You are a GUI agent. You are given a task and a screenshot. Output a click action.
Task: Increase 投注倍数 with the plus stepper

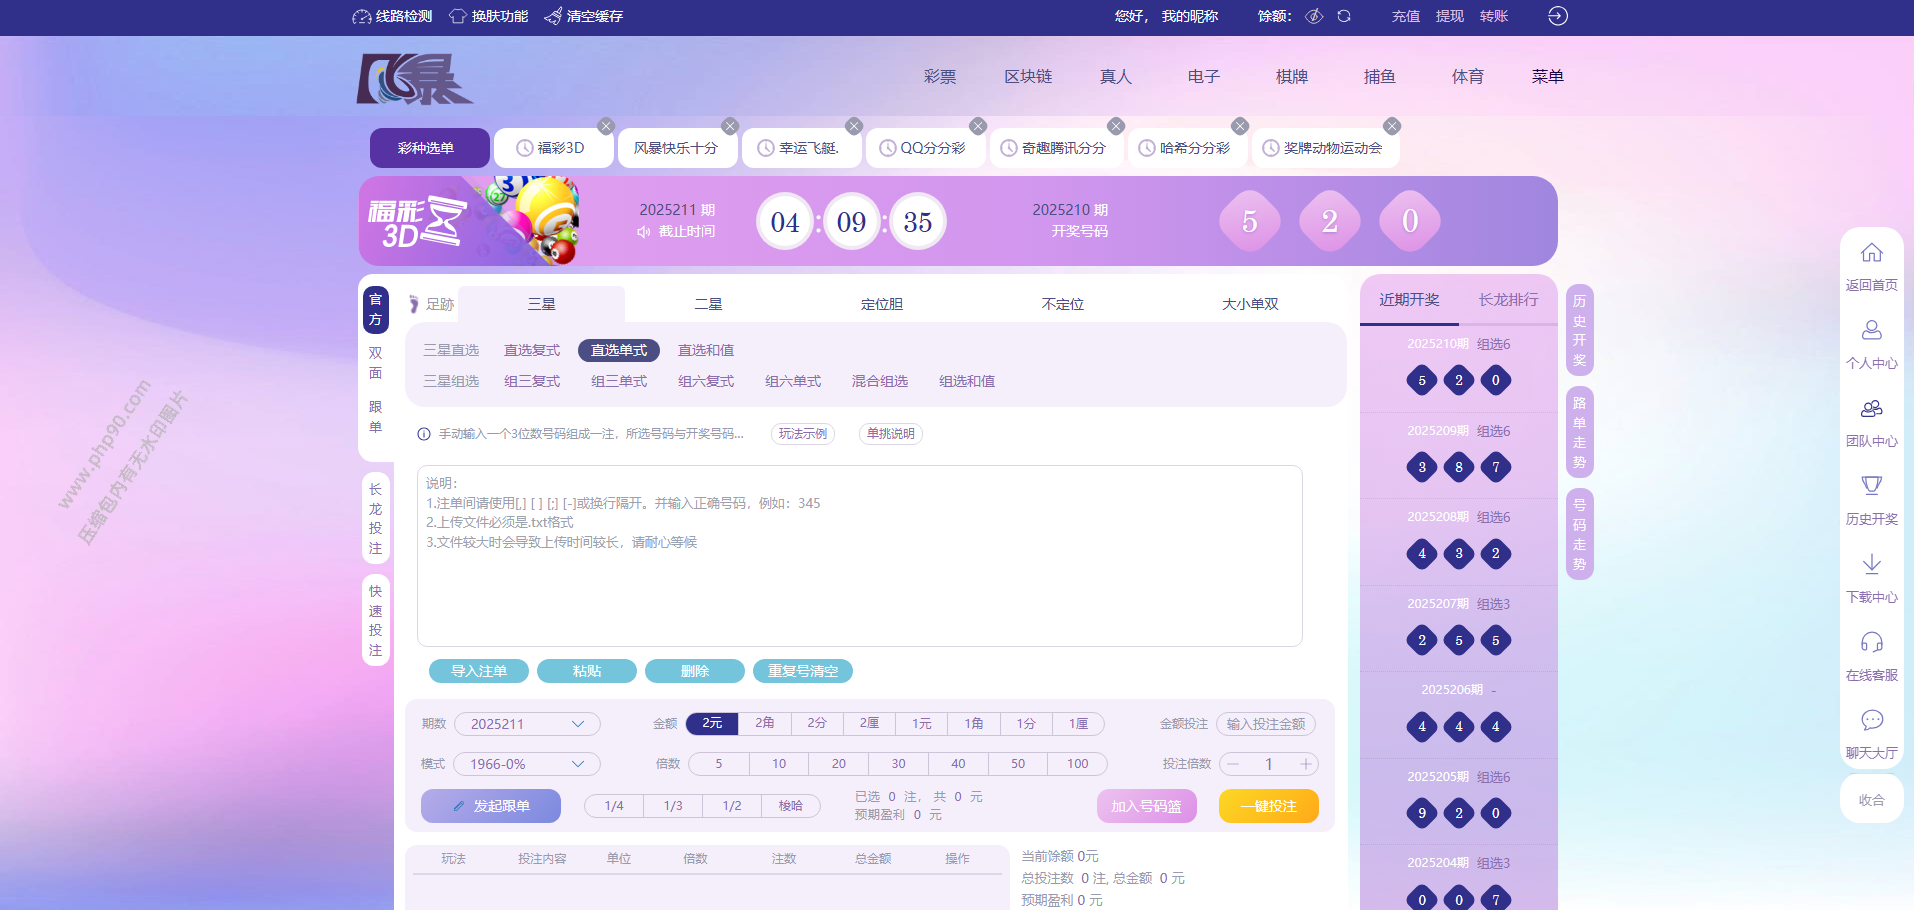[1305, 764]
